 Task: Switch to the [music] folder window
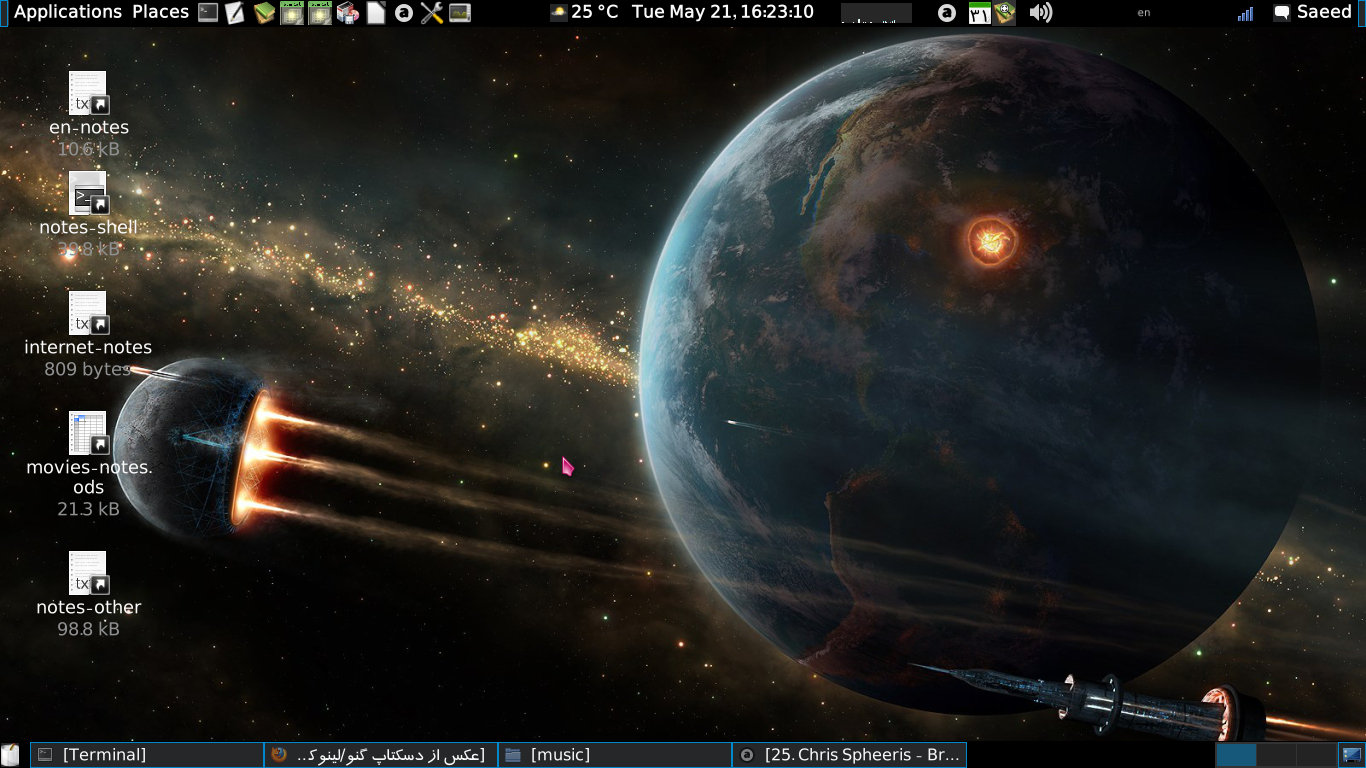pos(615,755)
